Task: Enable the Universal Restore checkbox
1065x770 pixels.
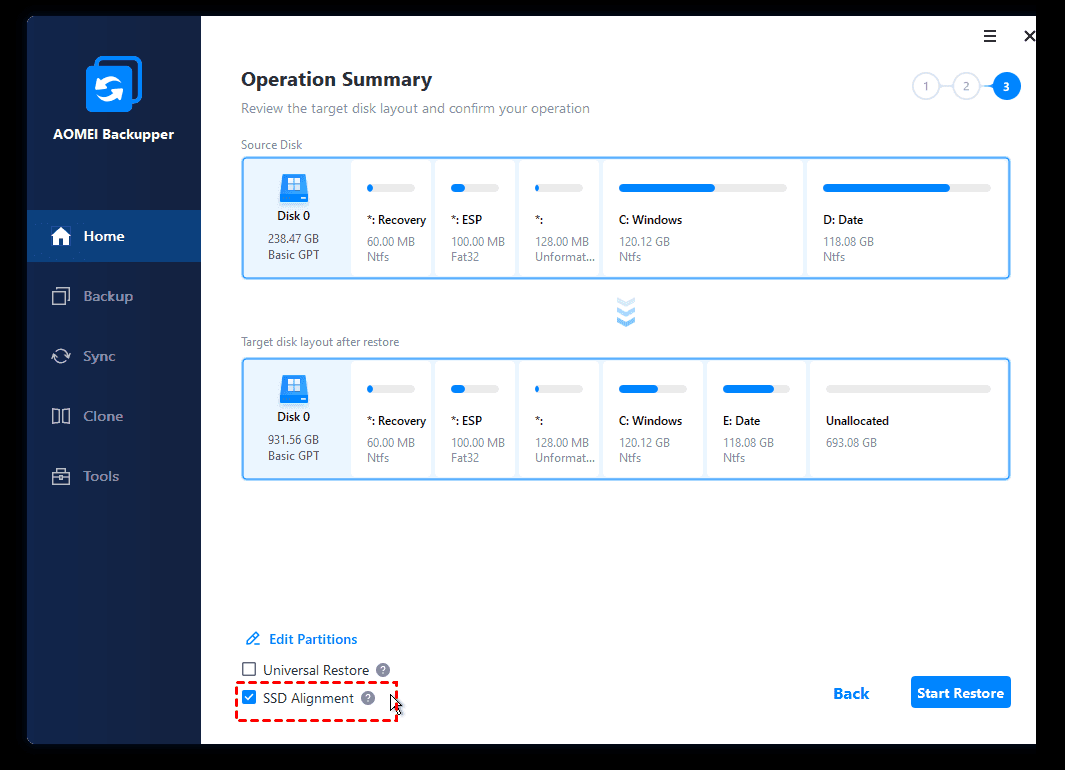Action: 250,670
